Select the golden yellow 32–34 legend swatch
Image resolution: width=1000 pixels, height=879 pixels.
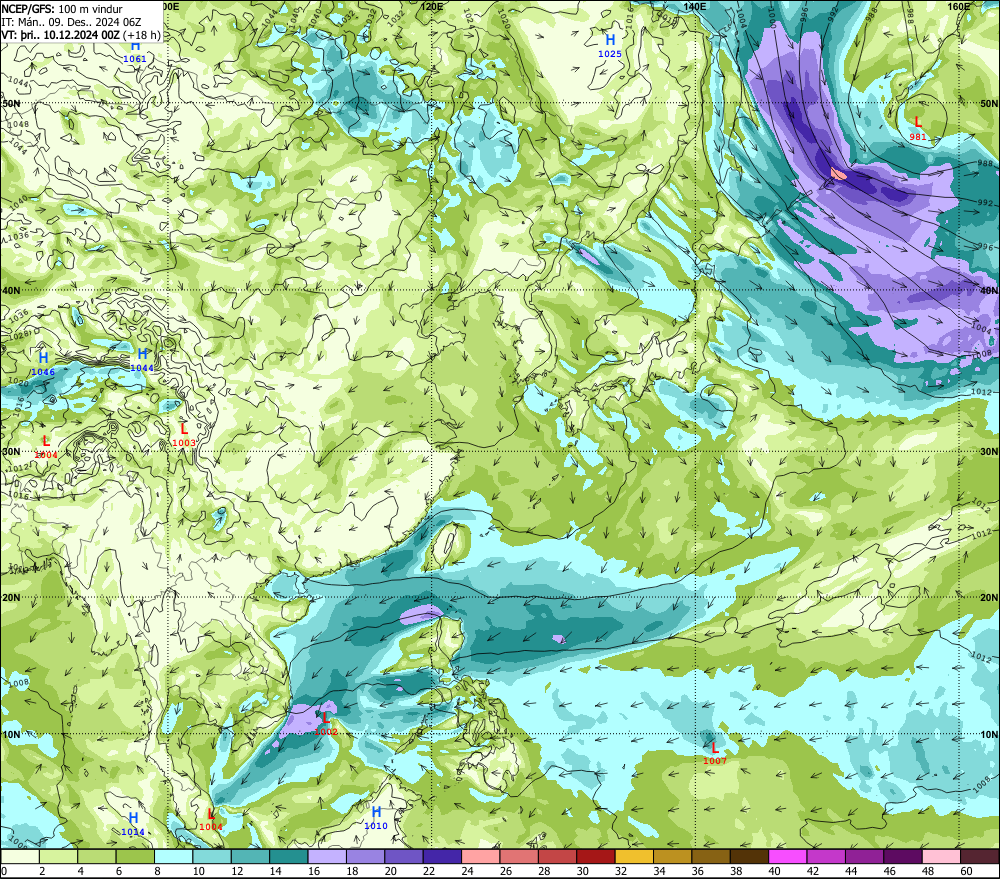(x=635, y=857)
